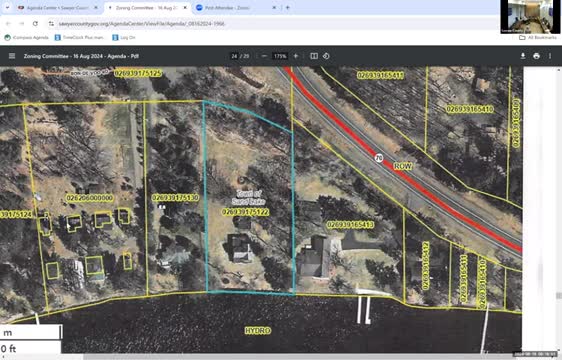The image size is (562, 360).
Task: Click parcel label 02693917512S at top
Action: coord(138,74)
